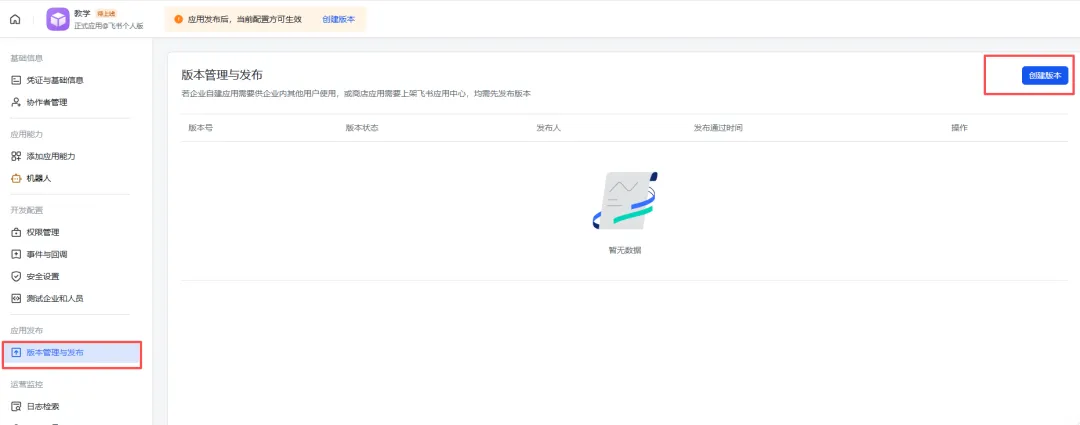Viewport: 1080px width, 425px height.
Task: Open the 日志检索 log search icon
Action: click(17, 406)
